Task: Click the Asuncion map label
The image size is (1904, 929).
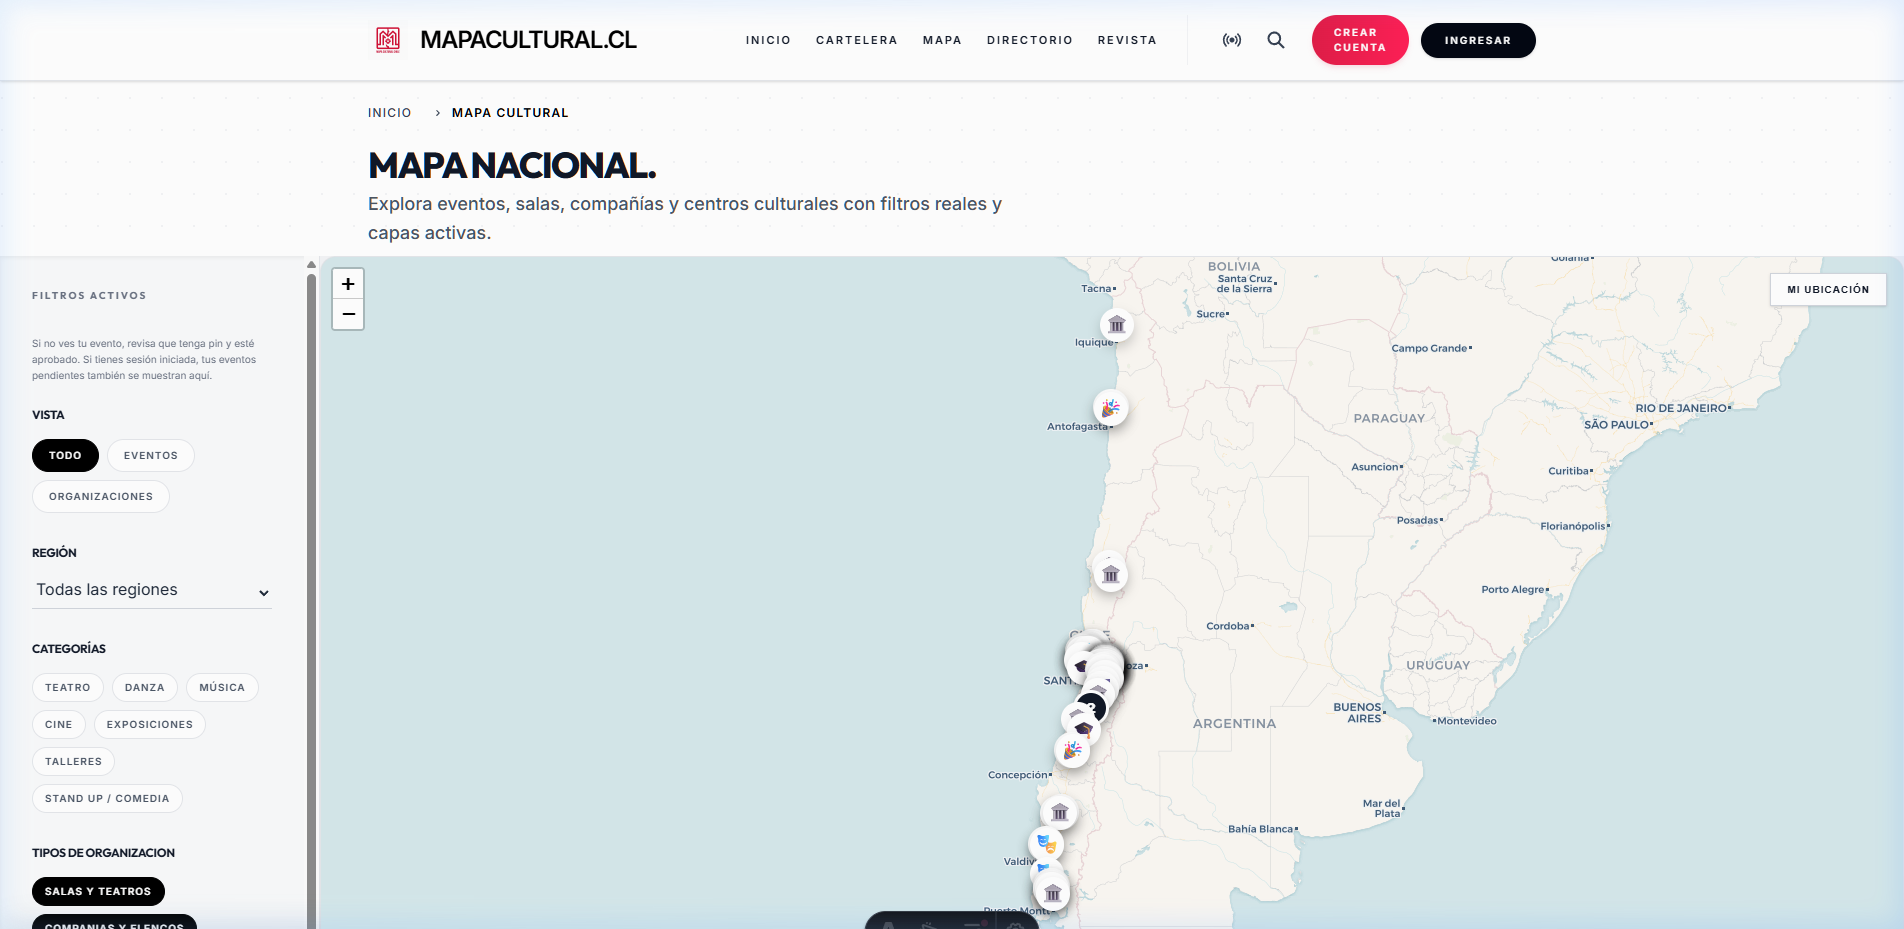Action: [1375, 467]
